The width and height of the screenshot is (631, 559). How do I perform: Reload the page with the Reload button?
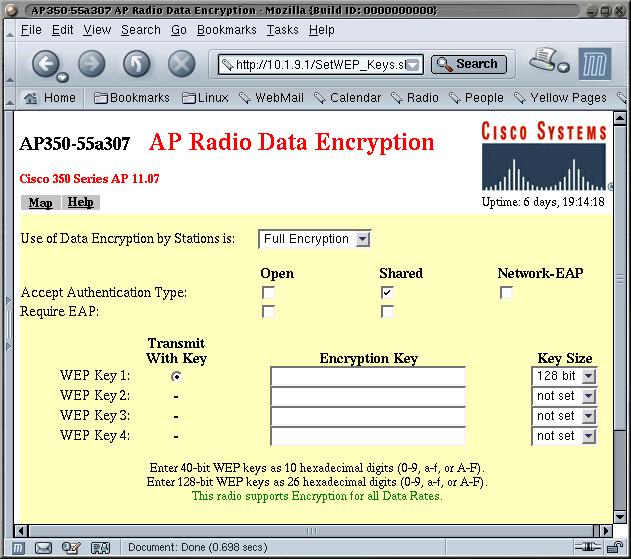click(x=137, y=64)
